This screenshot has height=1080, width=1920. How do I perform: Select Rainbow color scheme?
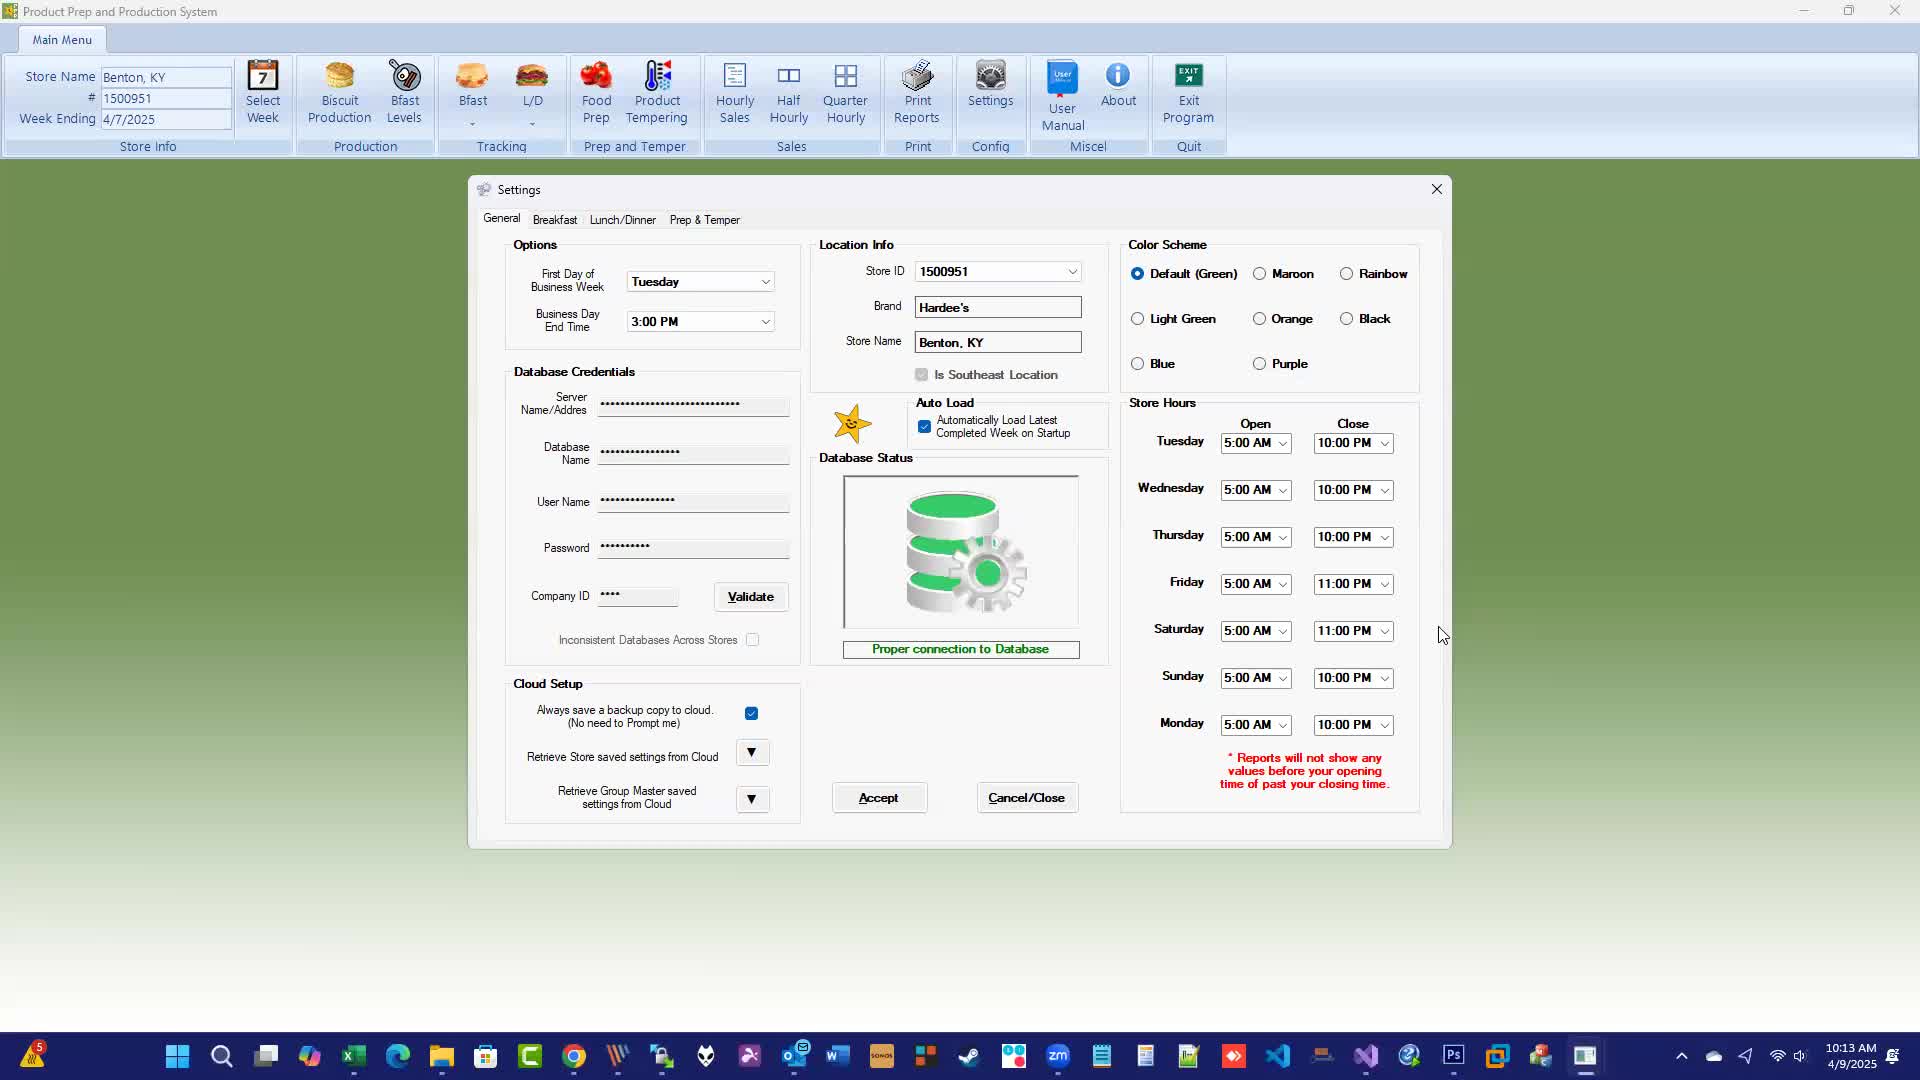1347,274
